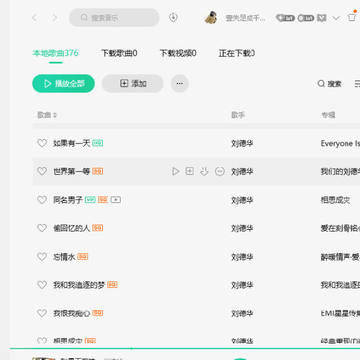Click the SQ badge on 我和我追逐的梦

coord(112,285)
